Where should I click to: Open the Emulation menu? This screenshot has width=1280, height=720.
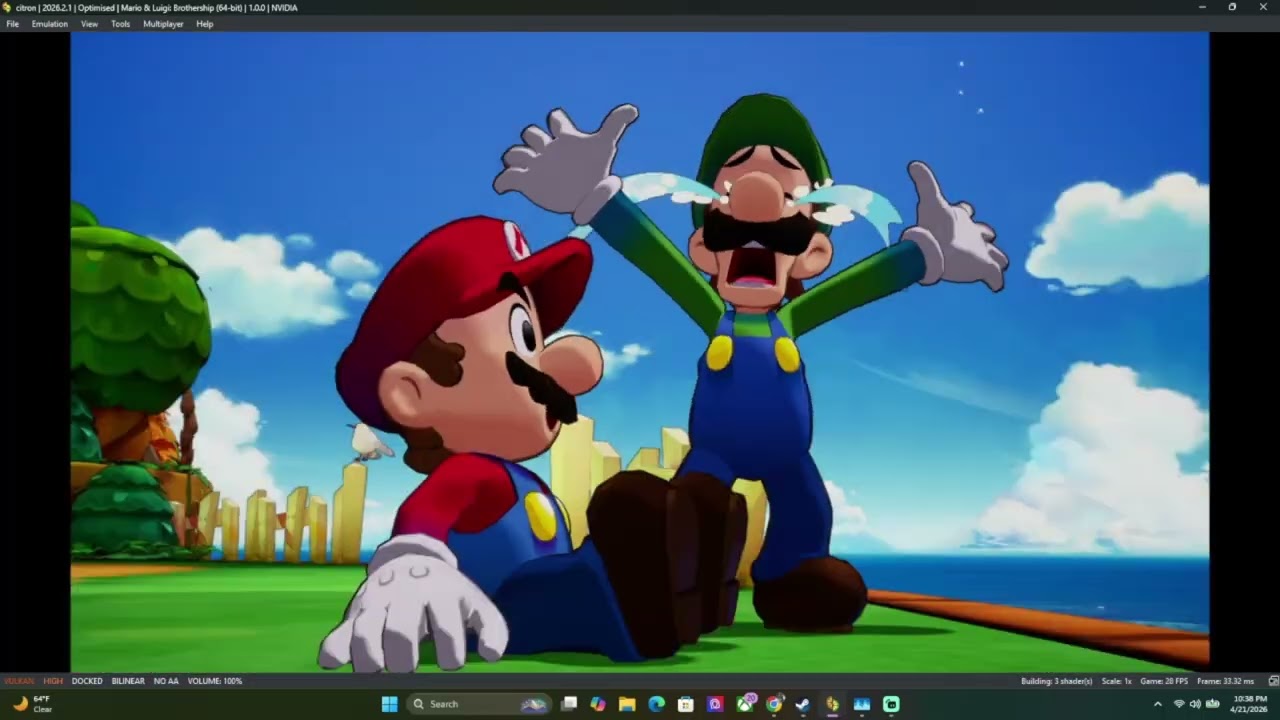click(50, 24)
